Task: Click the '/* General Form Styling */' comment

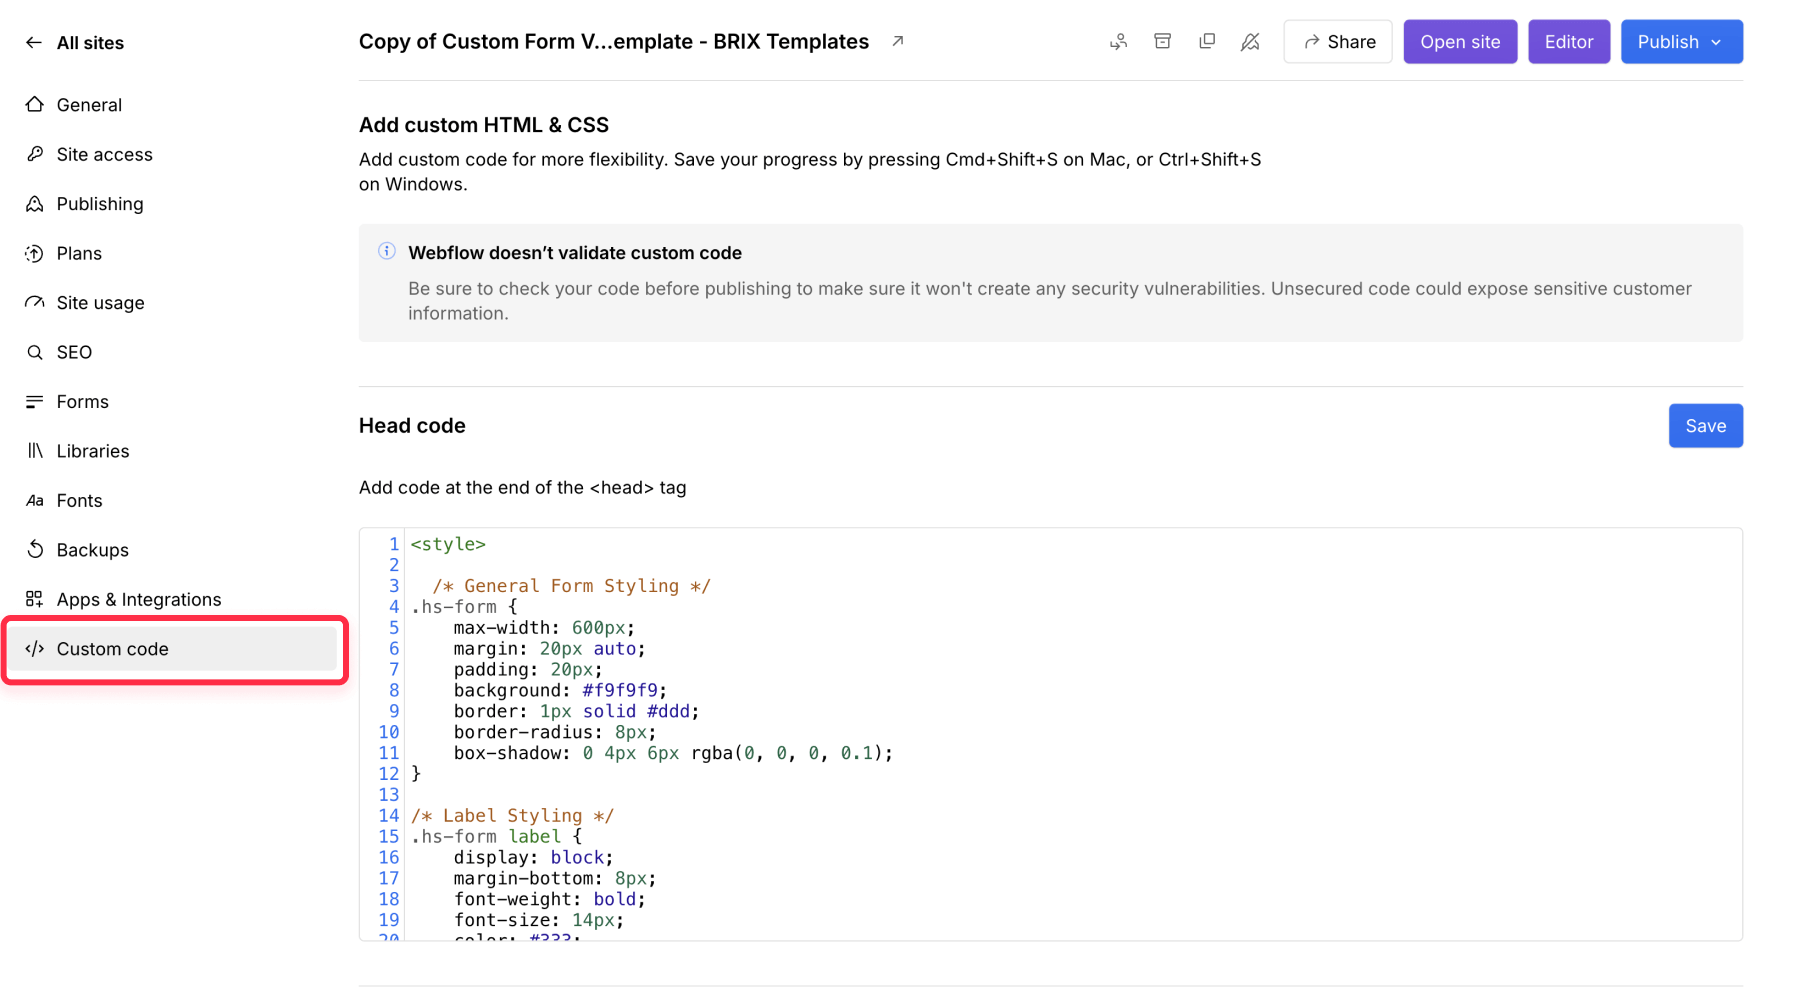Action: 571,586
